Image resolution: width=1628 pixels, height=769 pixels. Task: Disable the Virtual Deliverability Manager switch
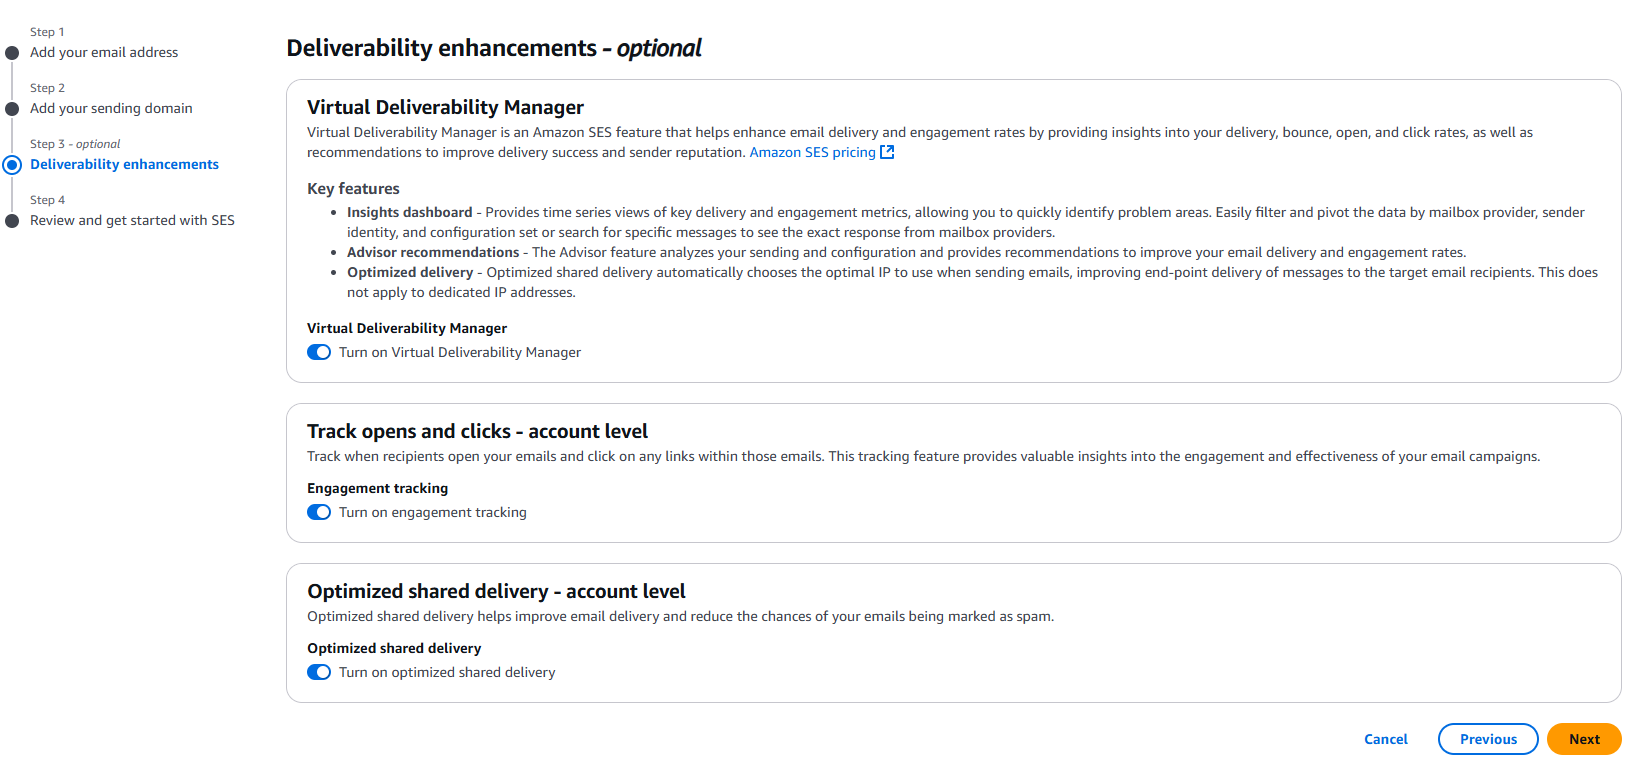[x=319, y=352]
